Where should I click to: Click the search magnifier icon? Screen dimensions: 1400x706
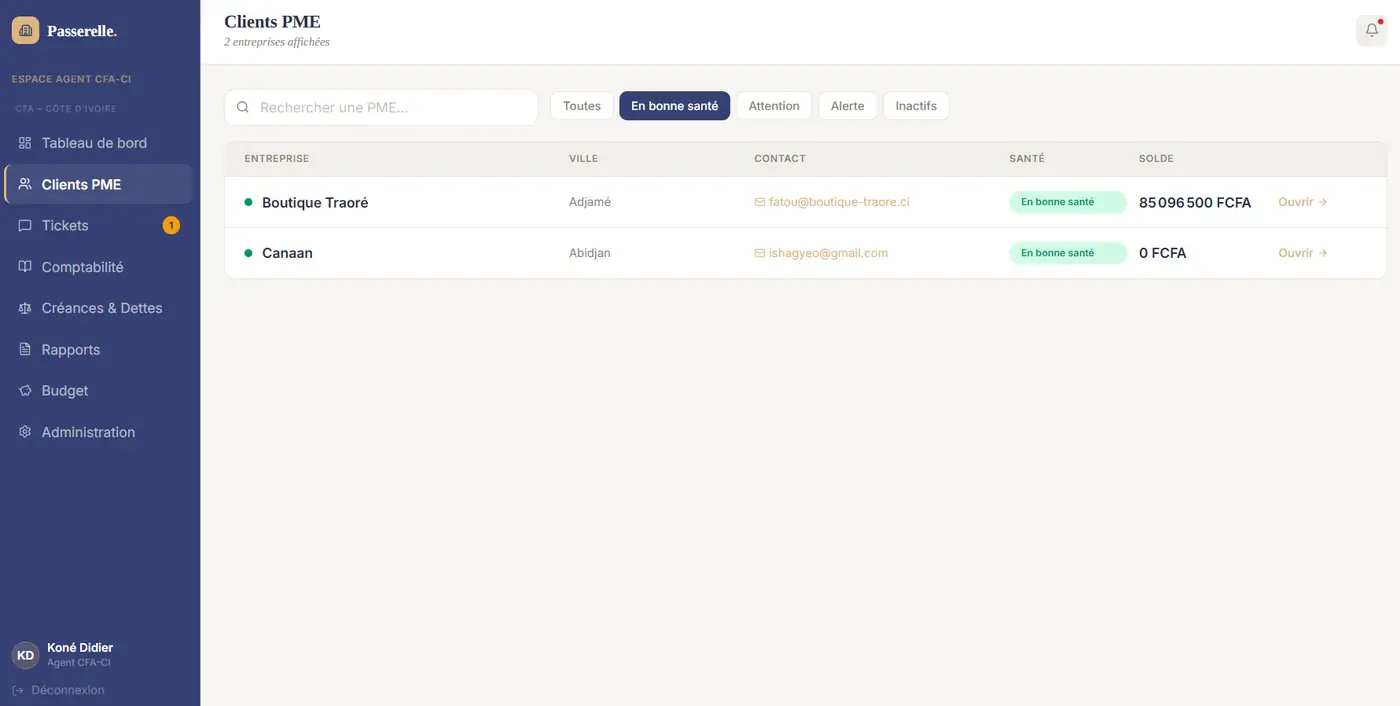(x=242, y=107)
